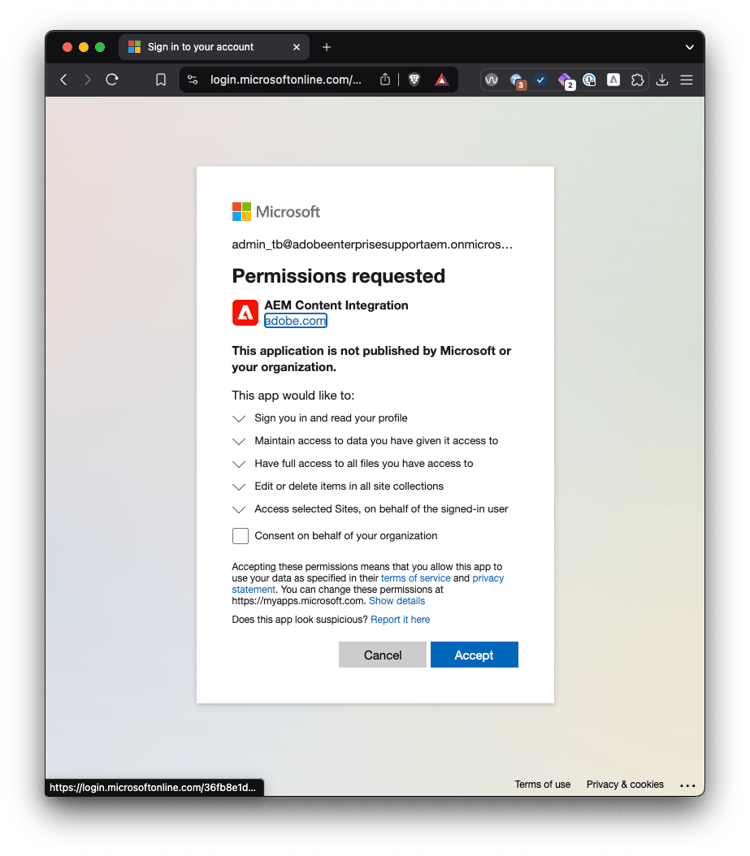
Task: Click the round blue password extension icon
Action: click(589, 80)
